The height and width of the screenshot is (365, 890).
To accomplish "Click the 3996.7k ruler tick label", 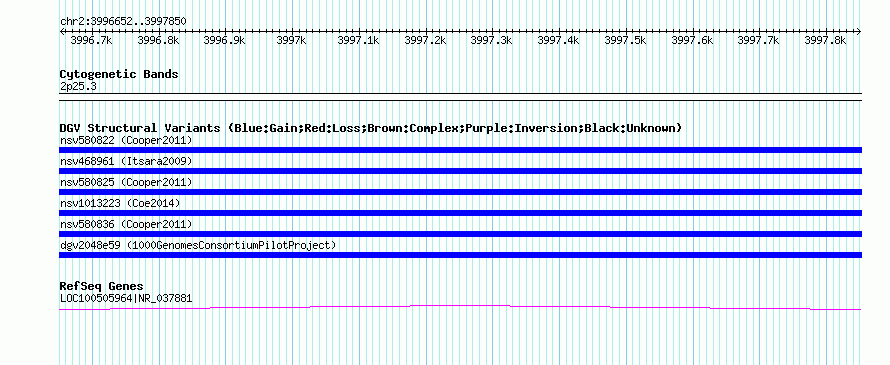I will coord(91,40).
